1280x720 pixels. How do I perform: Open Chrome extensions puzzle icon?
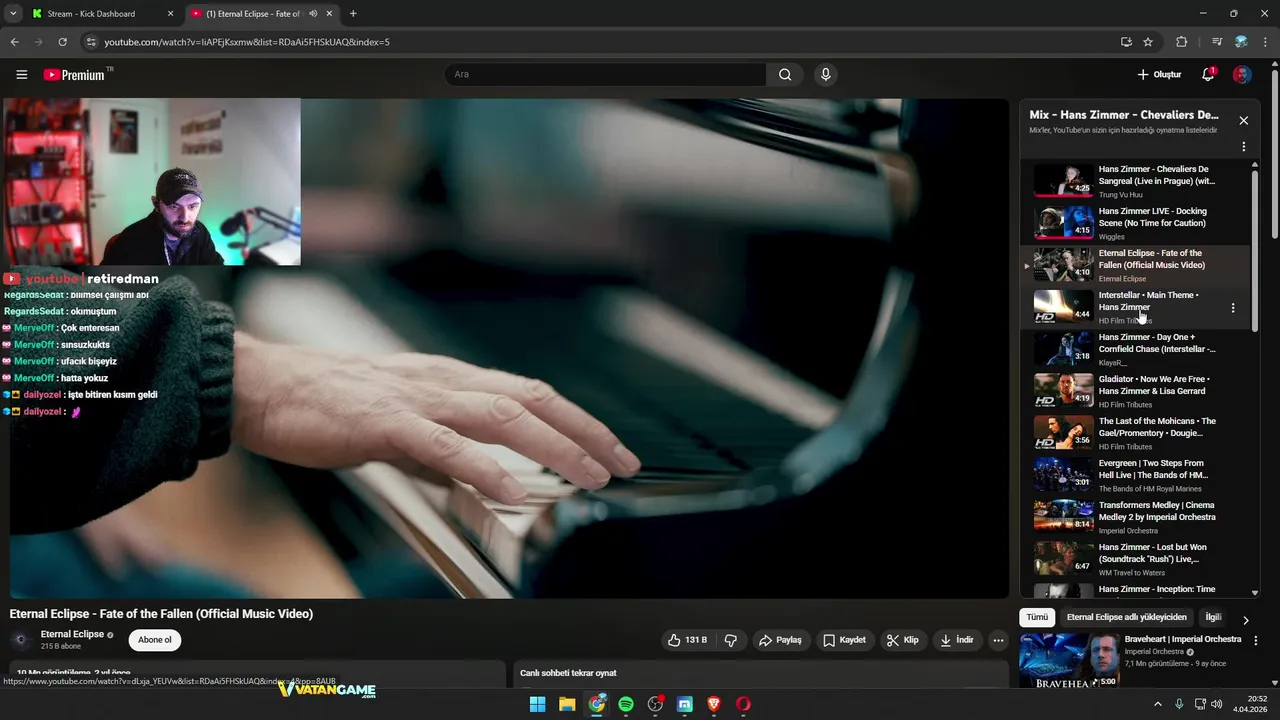tap(1181, 42)
